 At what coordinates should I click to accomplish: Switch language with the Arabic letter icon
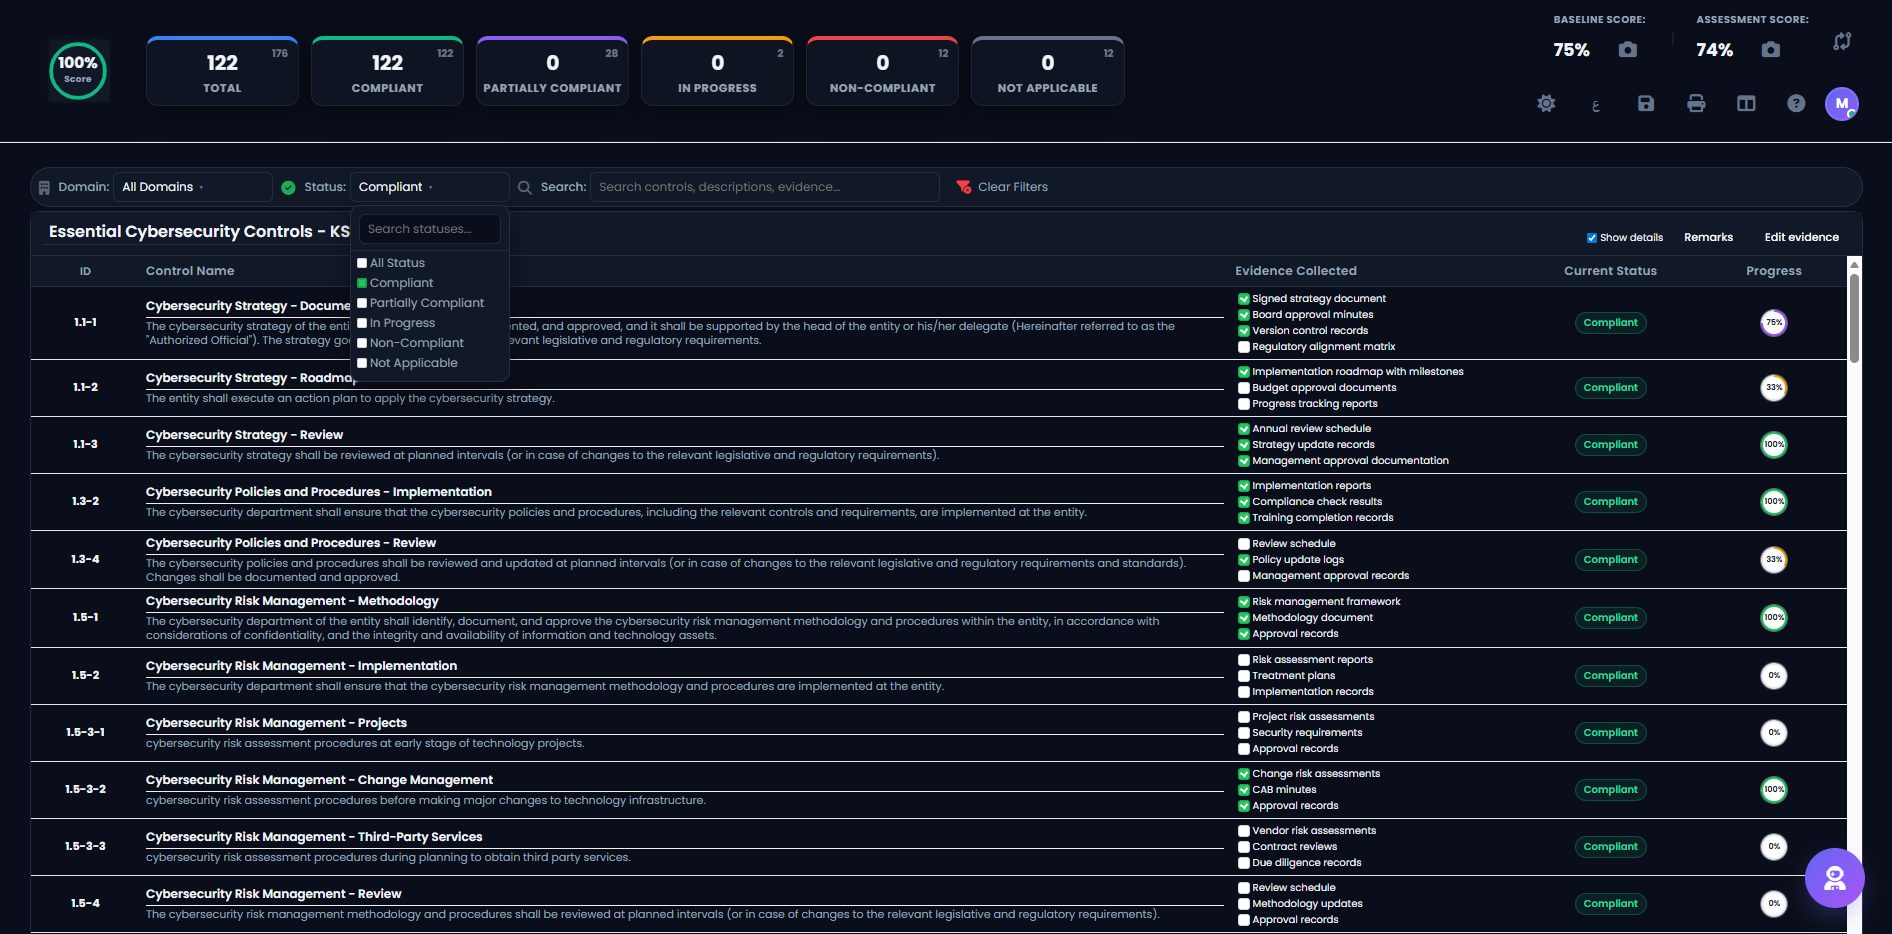[1596, 105]
